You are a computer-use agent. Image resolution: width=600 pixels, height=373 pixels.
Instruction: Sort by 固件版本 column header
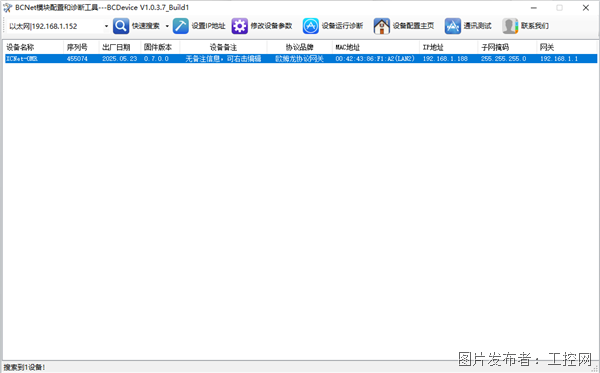pyautogui.click(x=160, y=47)
